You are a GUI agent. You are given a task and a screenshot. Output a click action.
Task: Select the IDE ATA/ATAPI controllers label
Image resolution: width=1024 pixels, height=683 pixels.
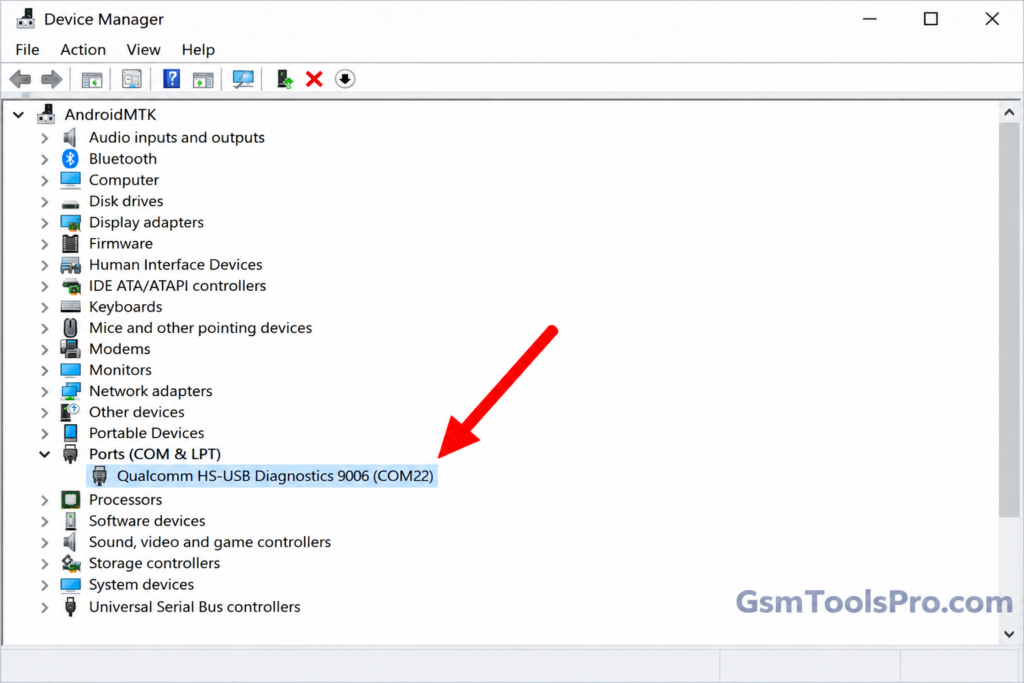[178, 285]
